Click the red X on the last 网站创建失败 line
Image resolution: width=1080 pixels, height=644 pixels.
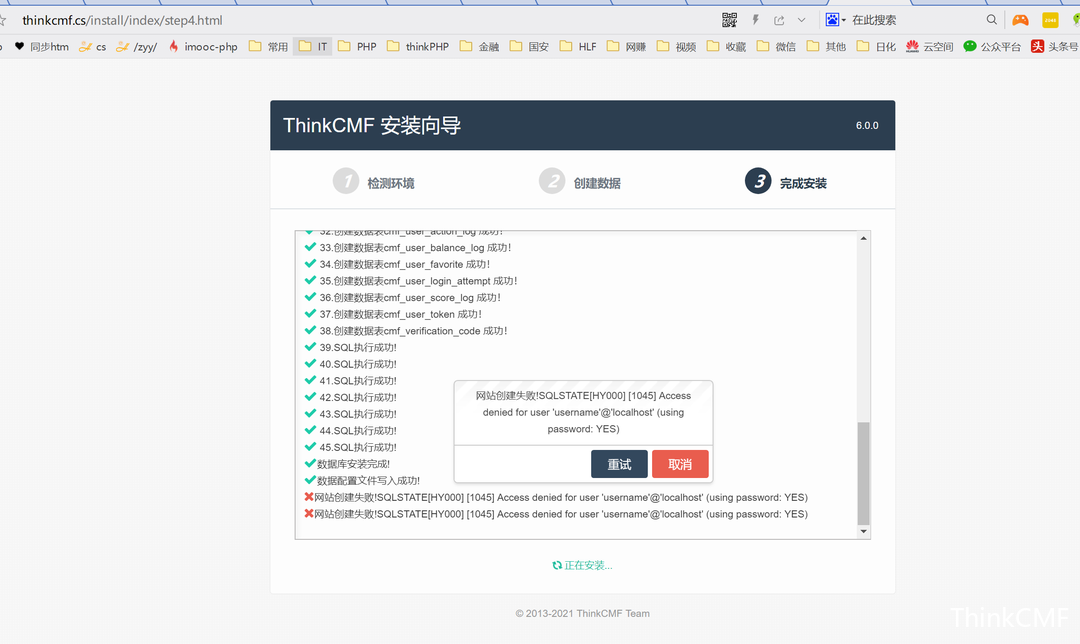(x=309, y=513)
